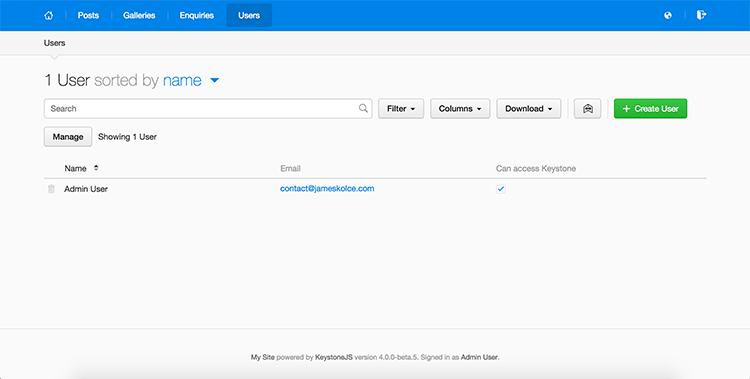
Task: Expand the Columns dropdown
Action: click(x=460, y=109)
